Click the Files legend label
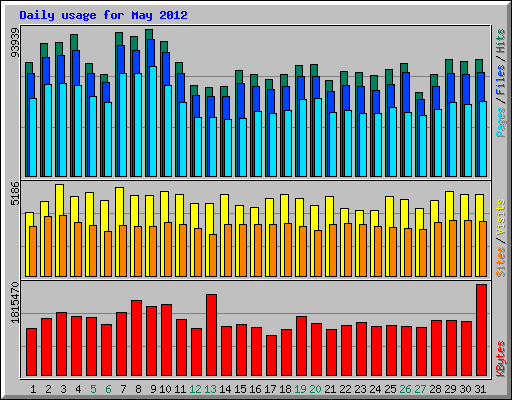Screen dimensions: 512x400 pyautogui.click(x=501, y=80)
